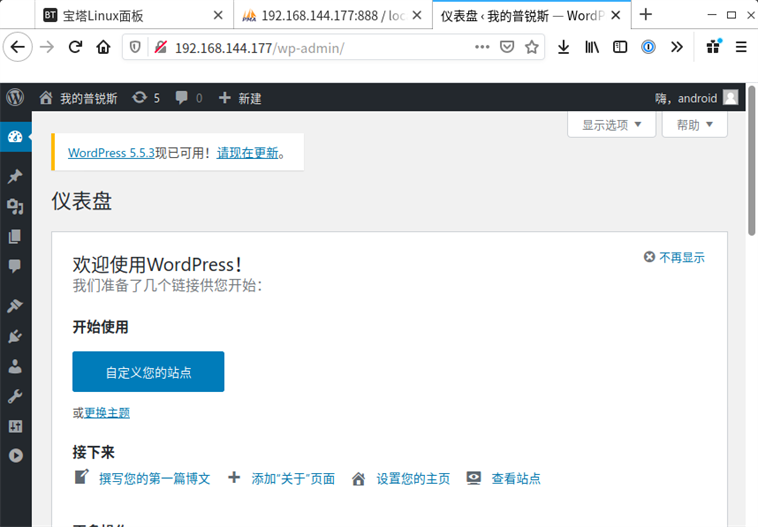Open Plugins sidebar icon
758x527 pixels.
[15, 336]
